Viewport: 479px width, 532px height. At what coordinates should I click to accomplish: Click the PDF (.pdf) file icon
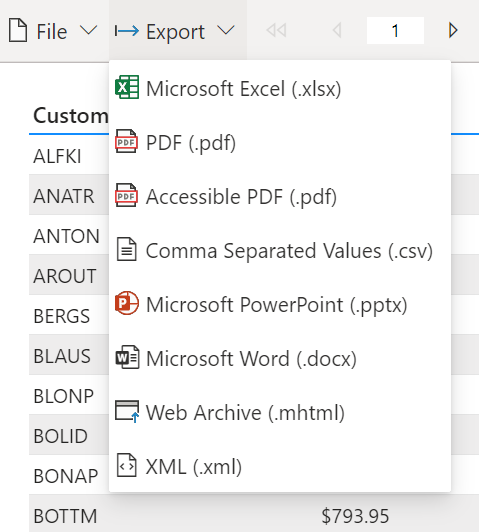coord(126,141)
